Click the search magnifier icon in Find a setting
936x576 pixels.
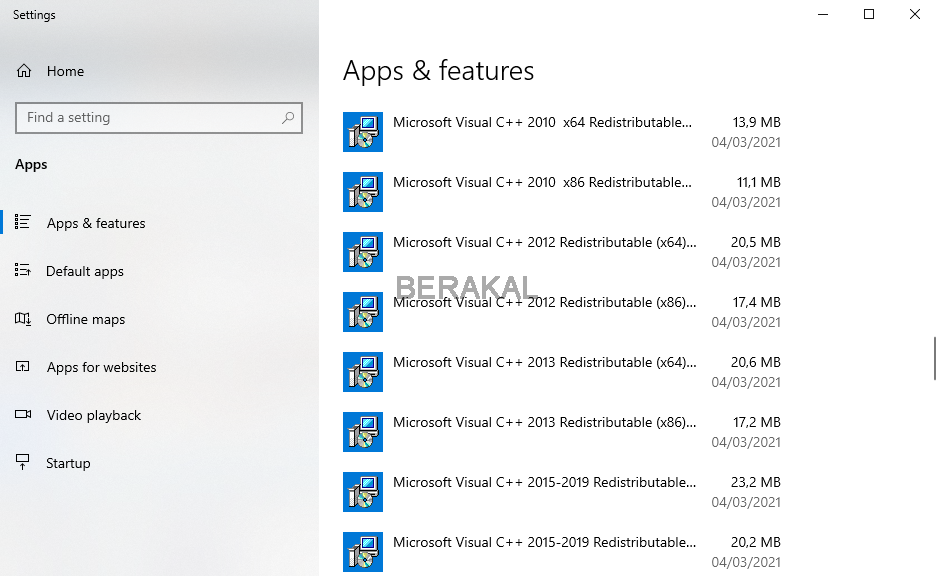point(288,118)
